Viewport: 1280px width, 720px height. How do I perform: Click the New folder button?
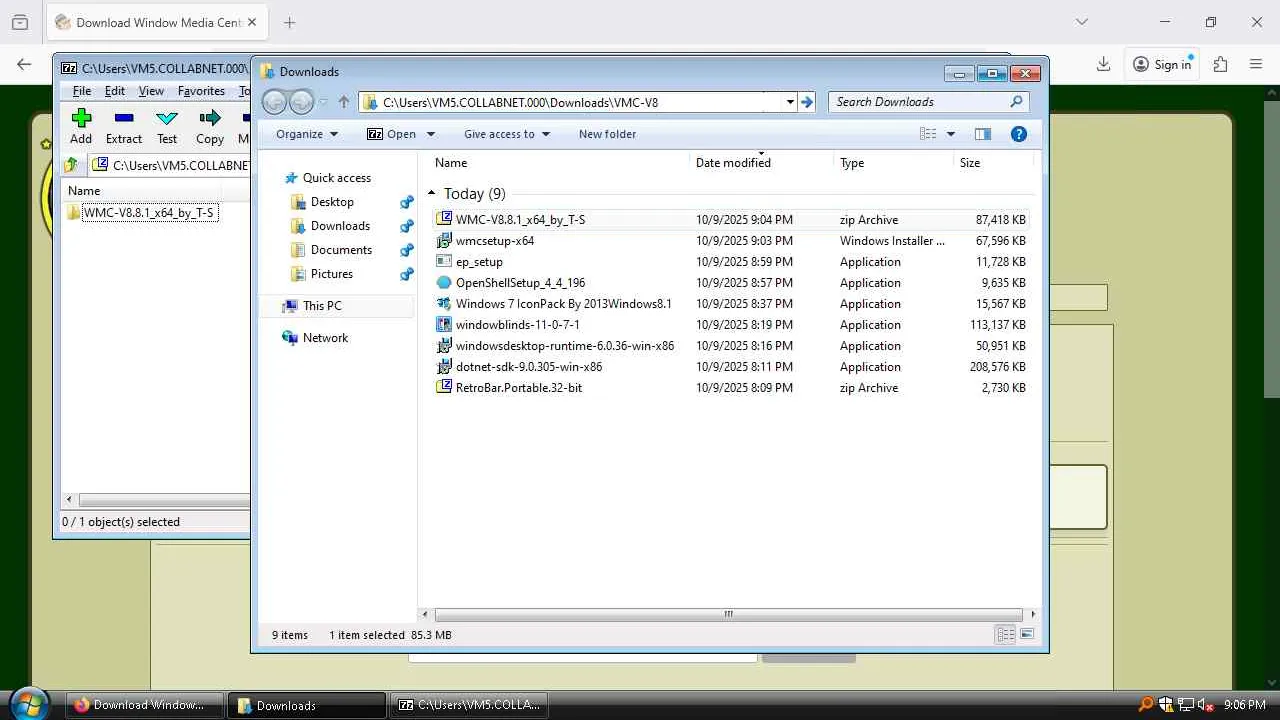coord(607,134)
